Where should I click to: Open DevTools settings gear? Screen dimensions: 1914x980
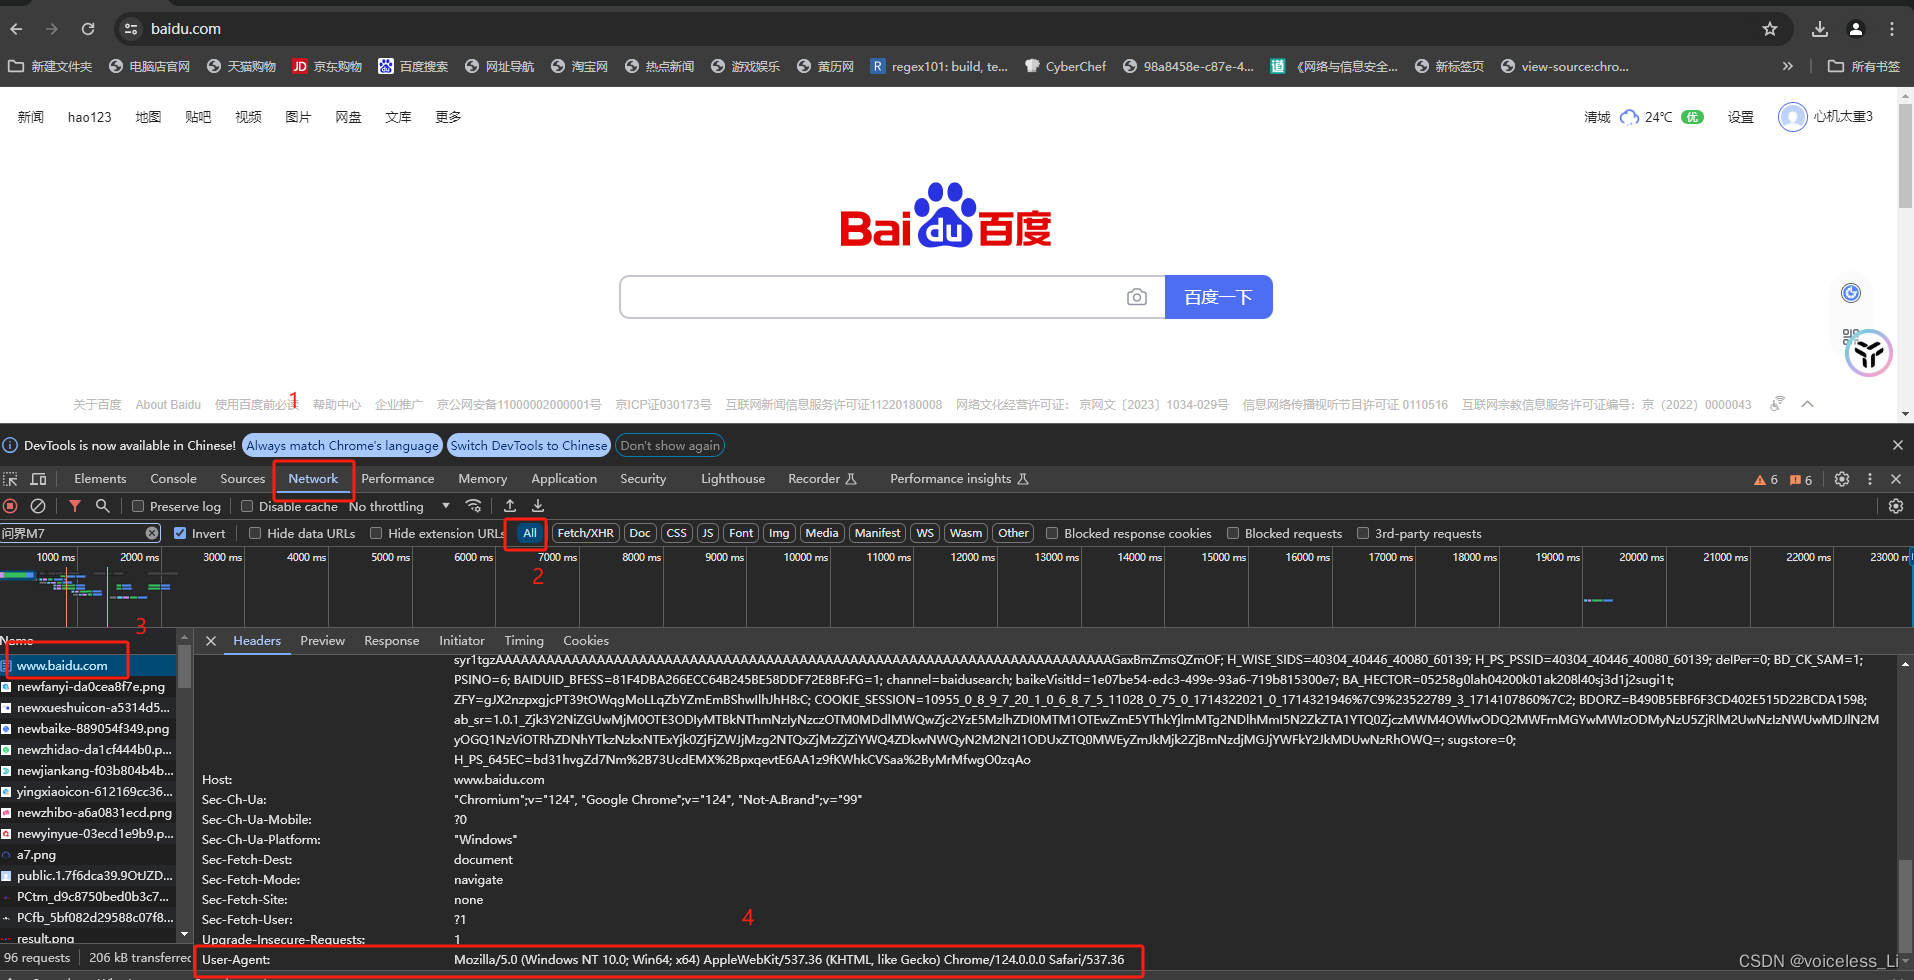pos(1842,479)
